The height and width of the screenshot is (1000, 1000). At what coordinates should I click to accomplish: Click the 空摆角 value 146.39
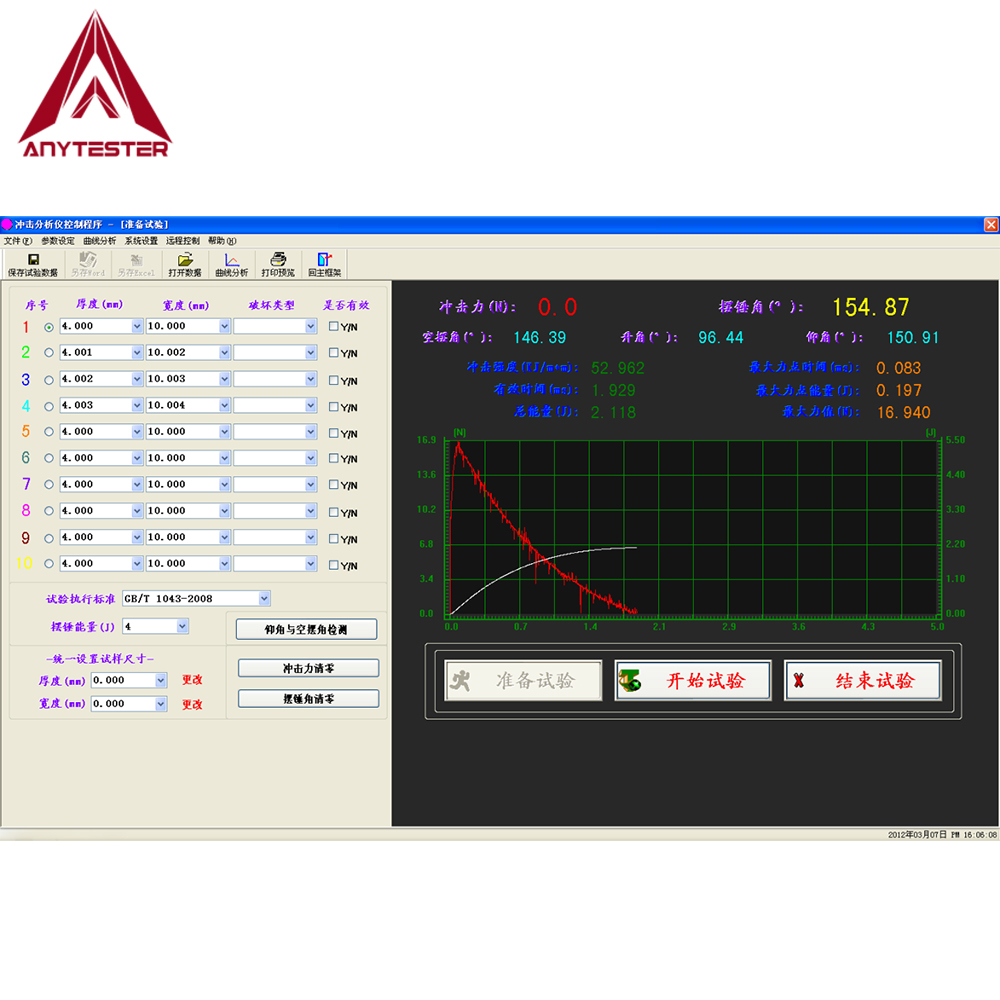(540, 337)
